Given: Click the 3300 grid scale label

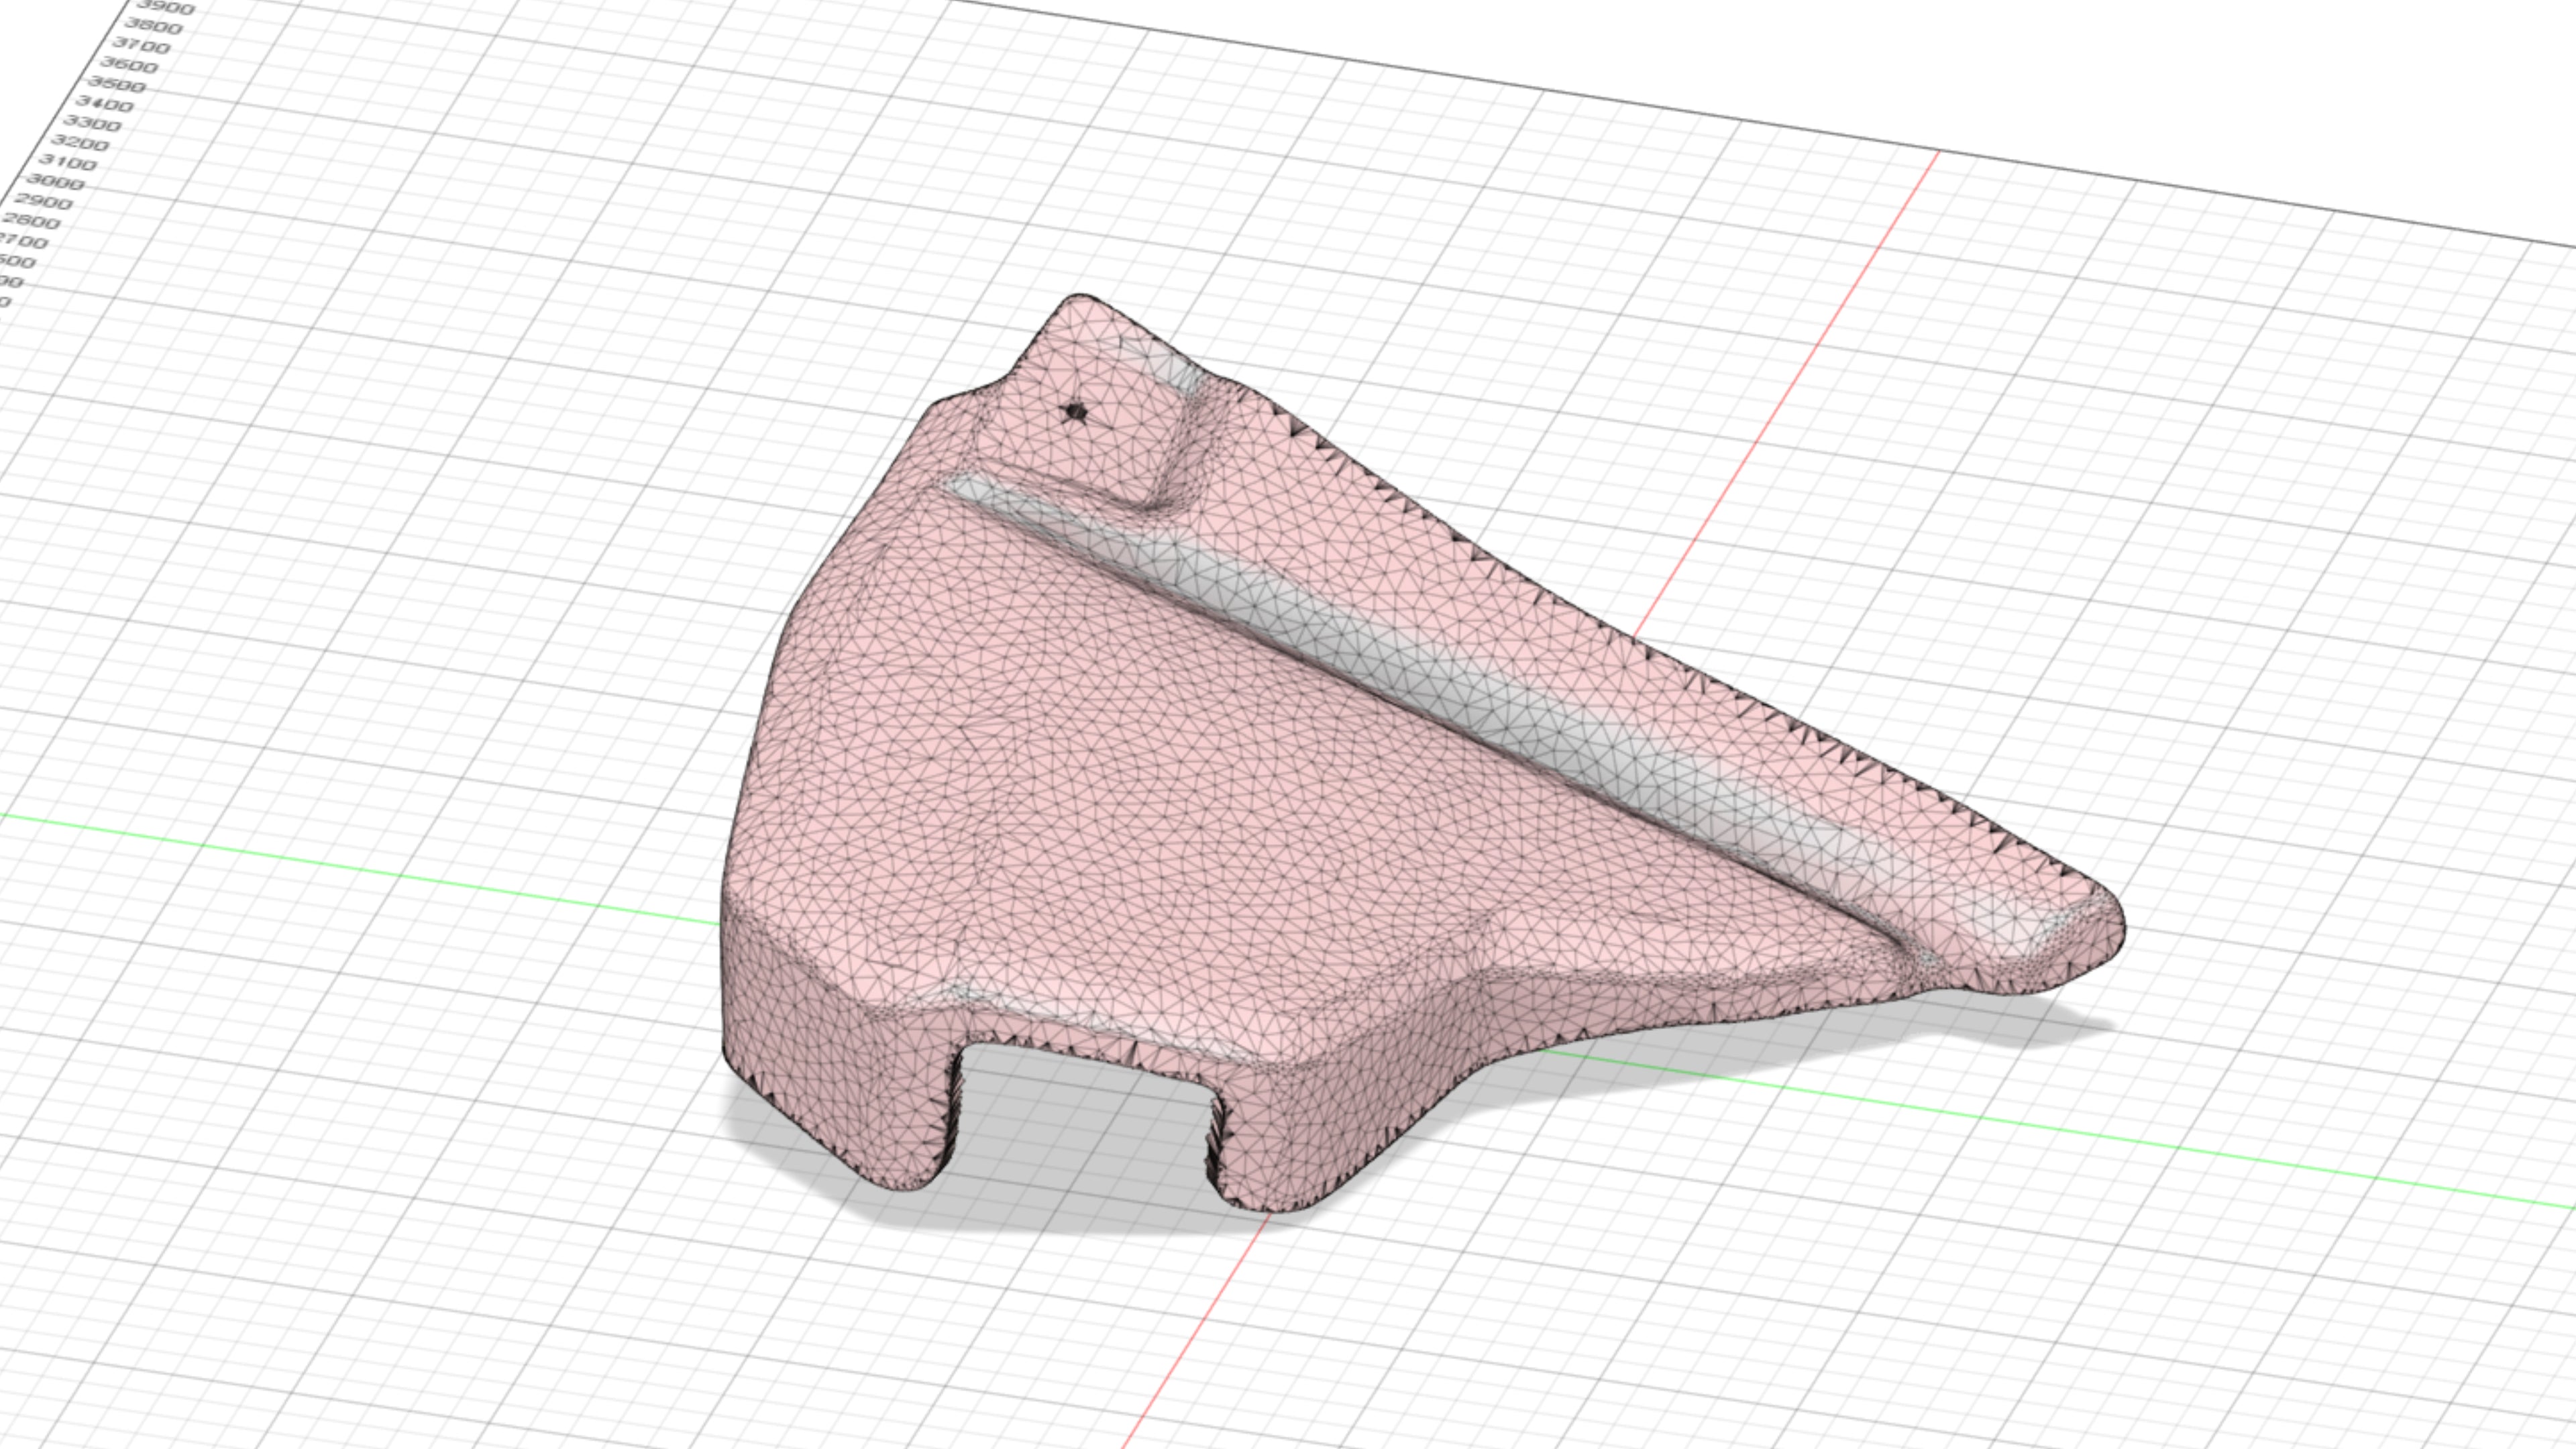Looking at the screenshot, I should click(92, 124).
